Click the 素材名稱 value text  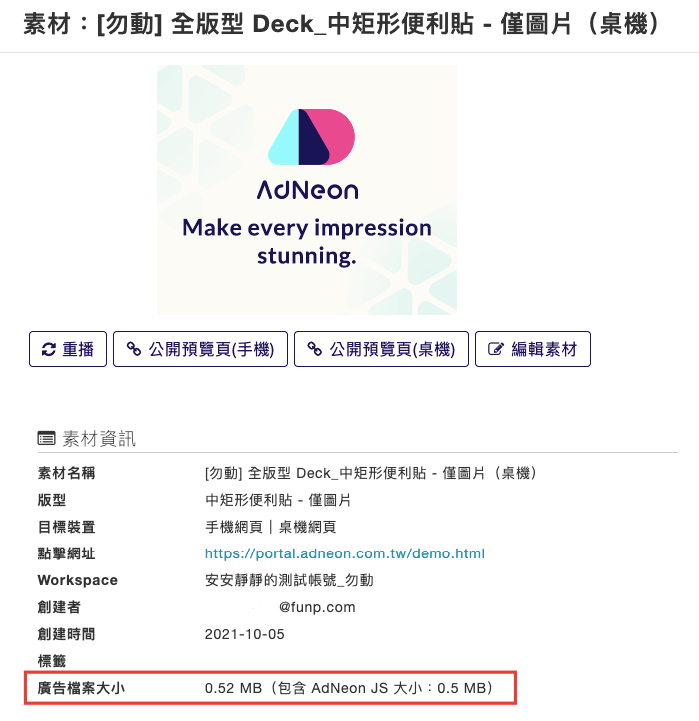pyautogui.click(x=371, y=473)
